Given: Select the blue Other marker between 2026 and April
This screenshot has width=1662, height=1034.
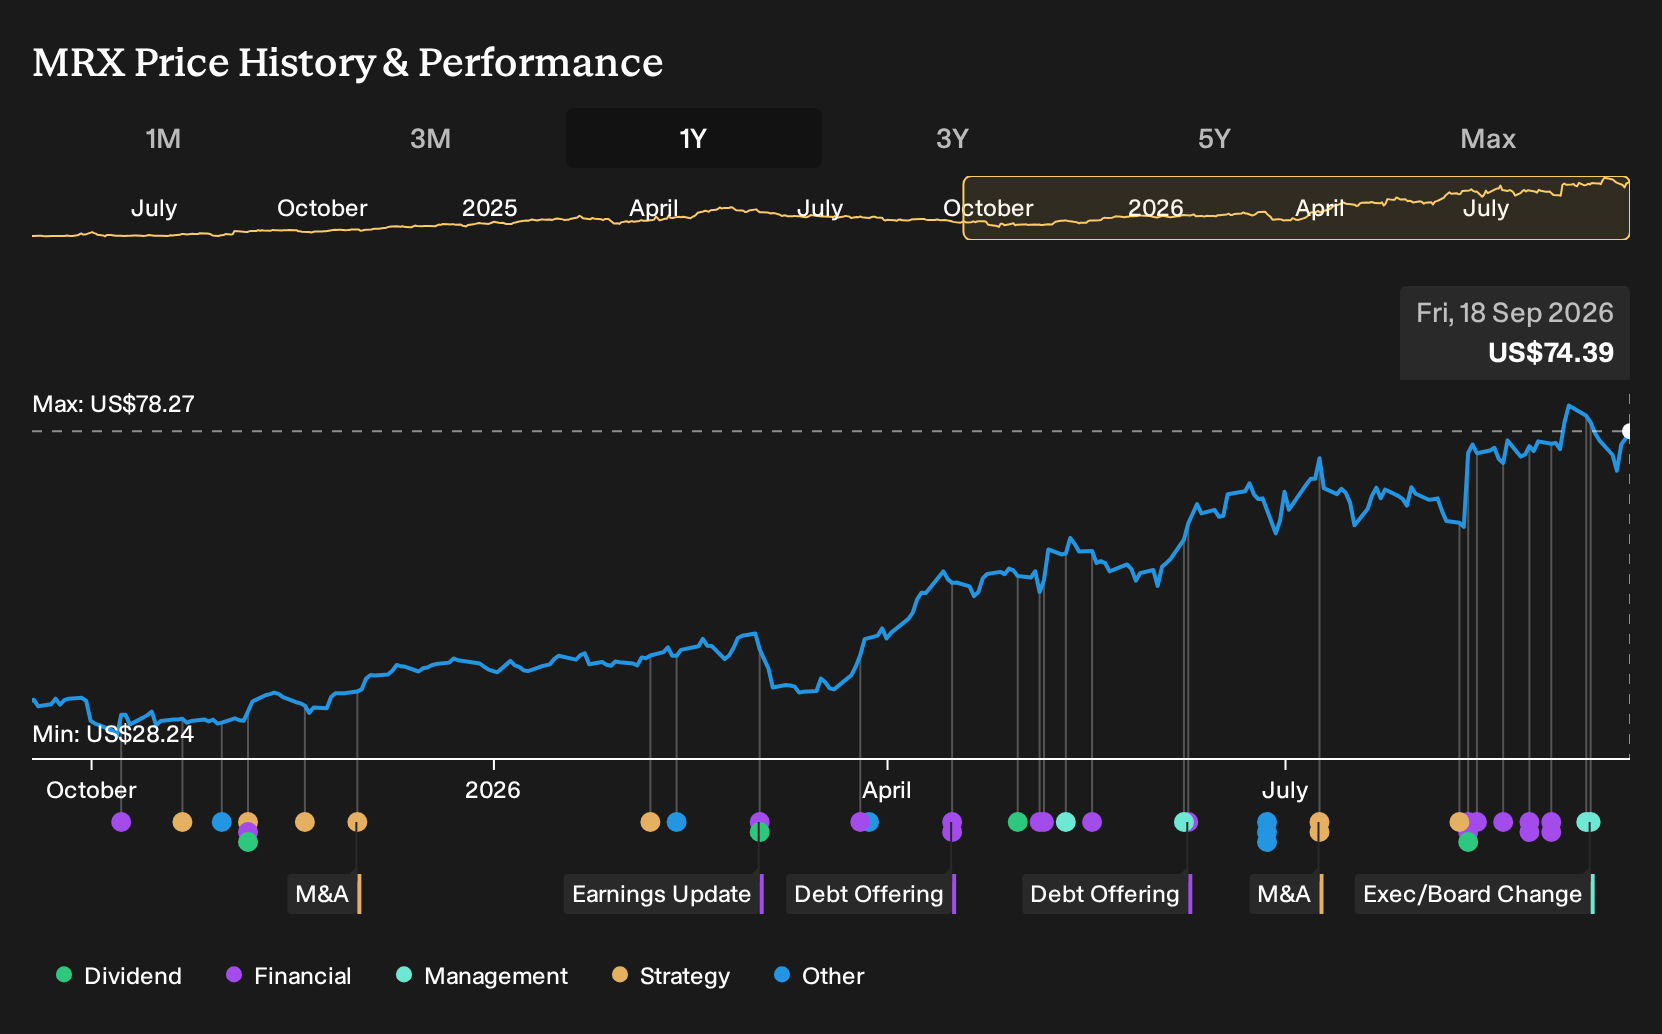Looking at the screenshot, I should click(x=677, y=822).
